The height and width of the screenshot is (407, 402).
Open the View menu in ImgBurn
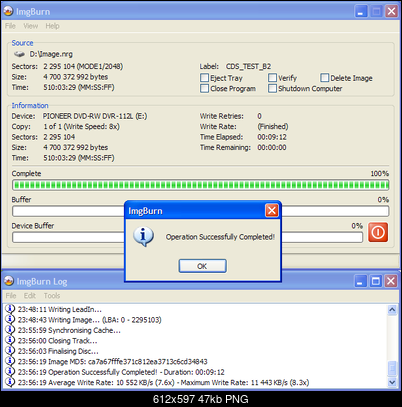coord(30,26)
